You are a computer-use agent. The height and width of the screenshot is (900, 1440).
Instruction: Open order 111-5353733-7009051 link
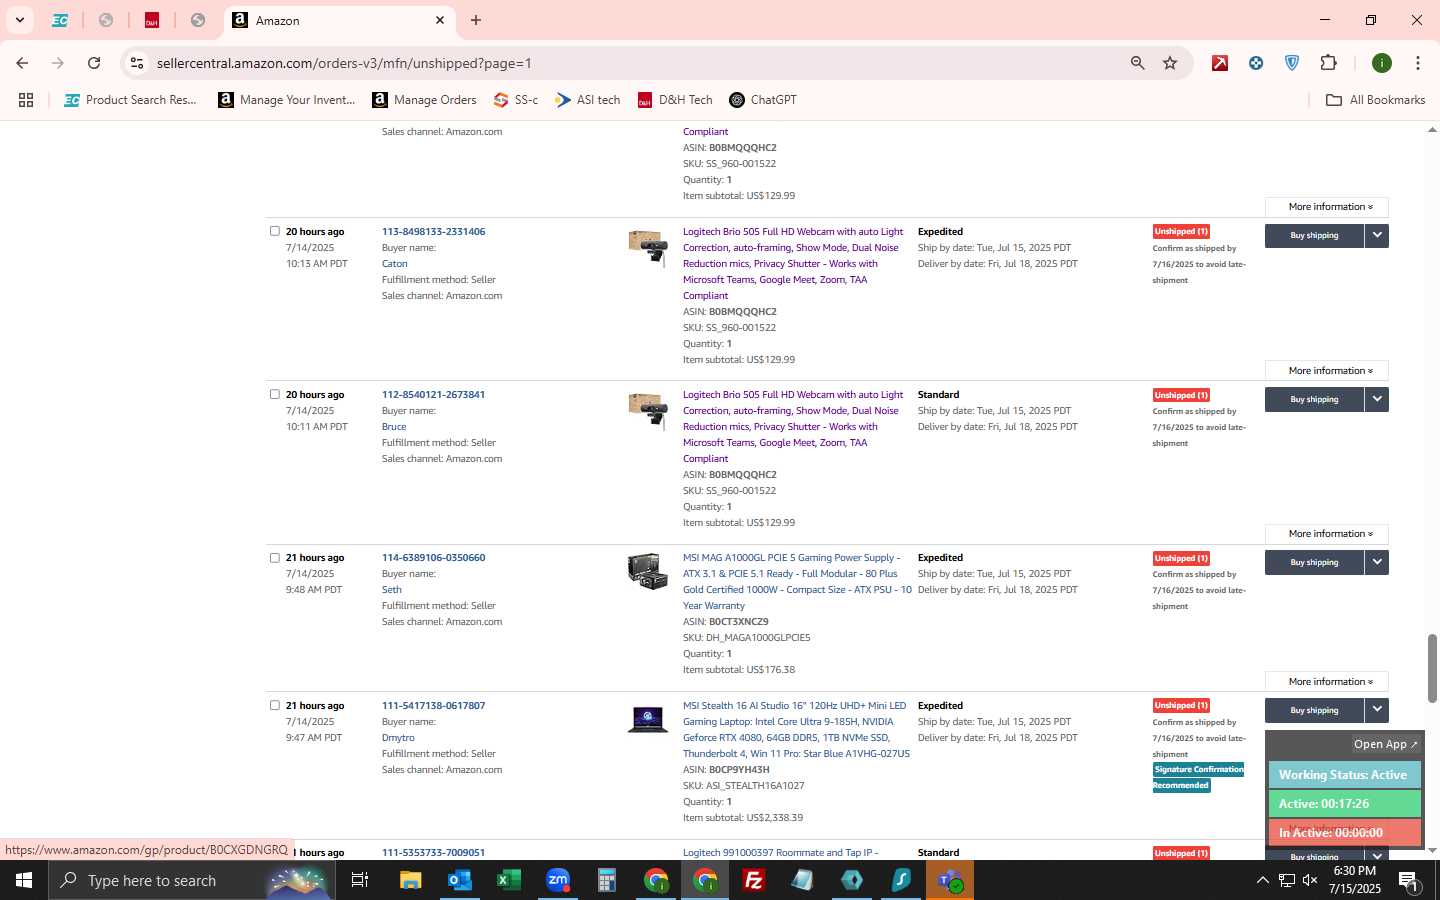pos(433,853)
